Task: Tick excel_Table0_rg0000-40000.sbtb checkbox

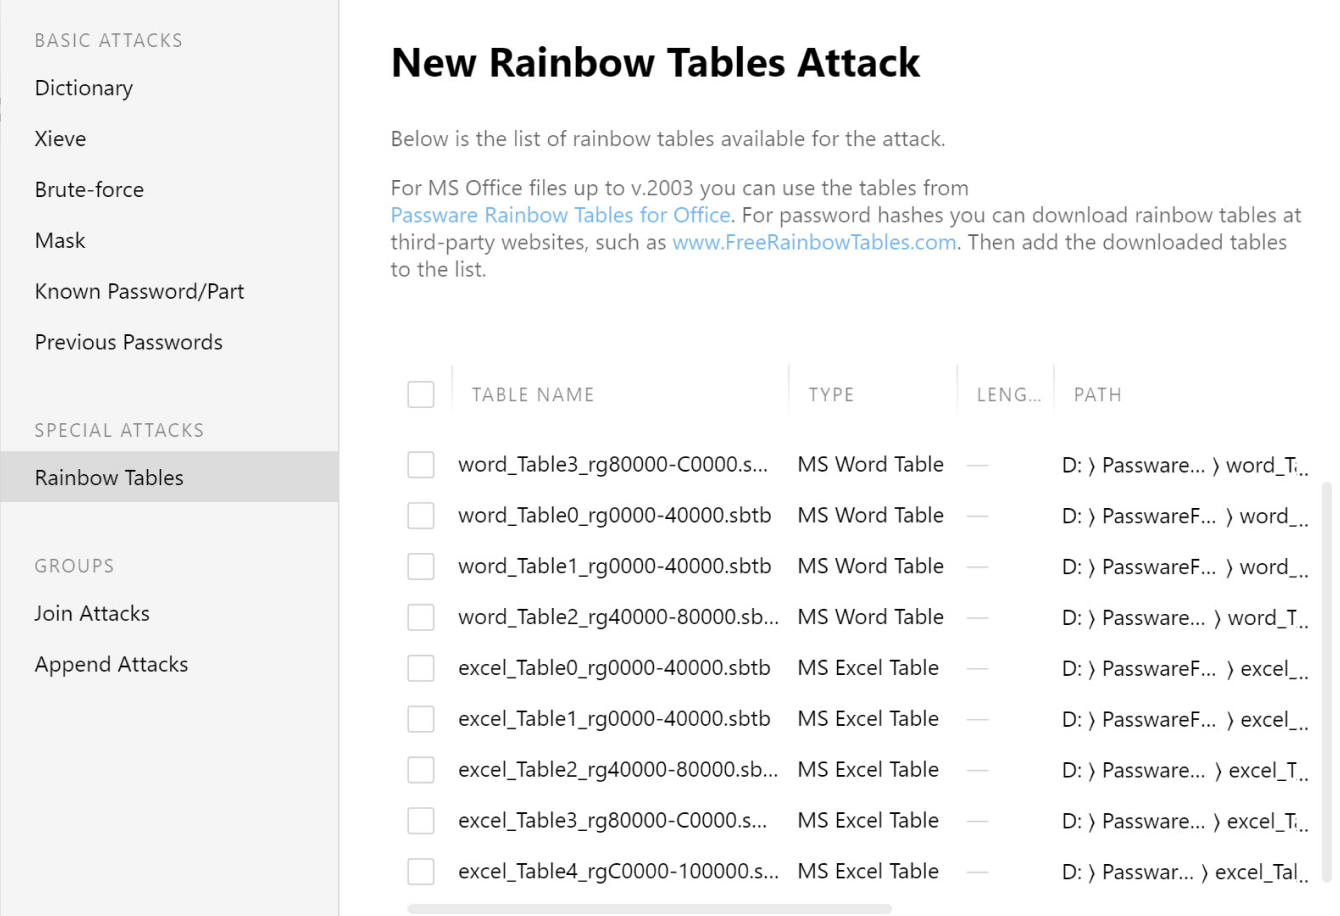Action: point(421,668)
